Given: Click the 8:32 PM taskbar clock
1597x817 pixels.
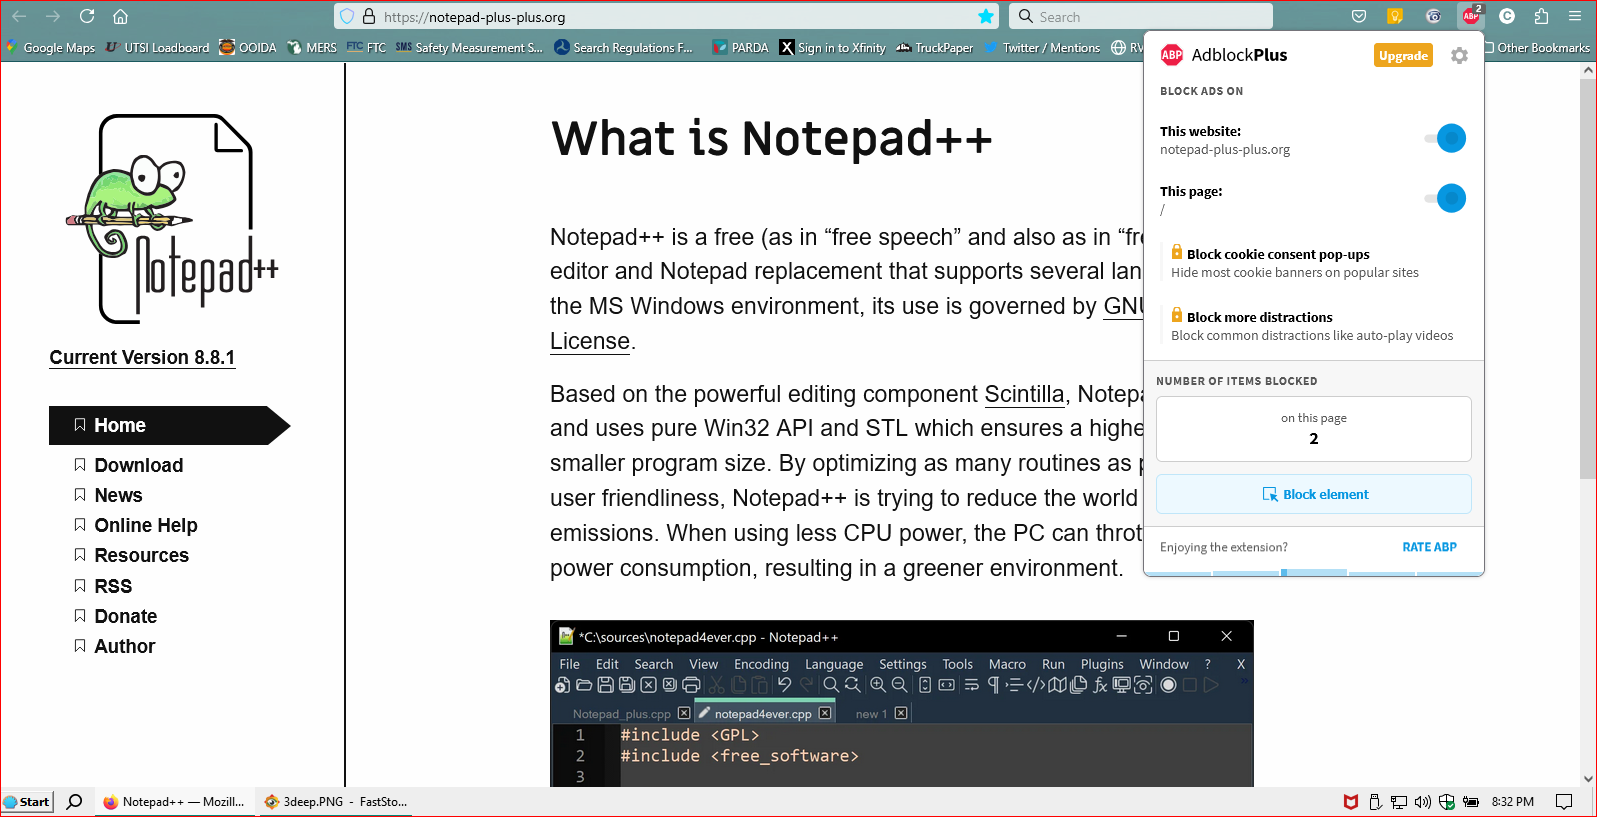Looking at the screenshot, I should 1512,801.
